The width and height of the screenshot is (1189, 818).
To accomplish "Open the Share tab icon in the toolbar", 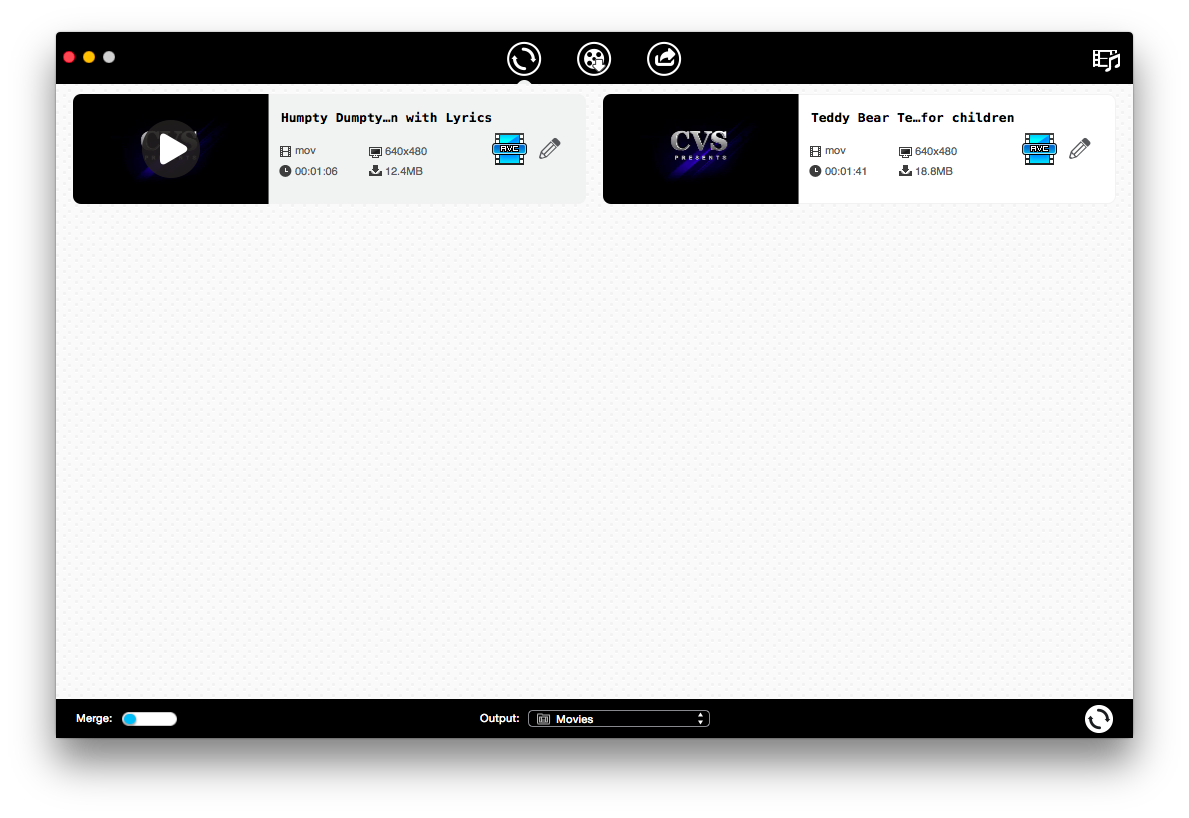I will tap(664, 59).
